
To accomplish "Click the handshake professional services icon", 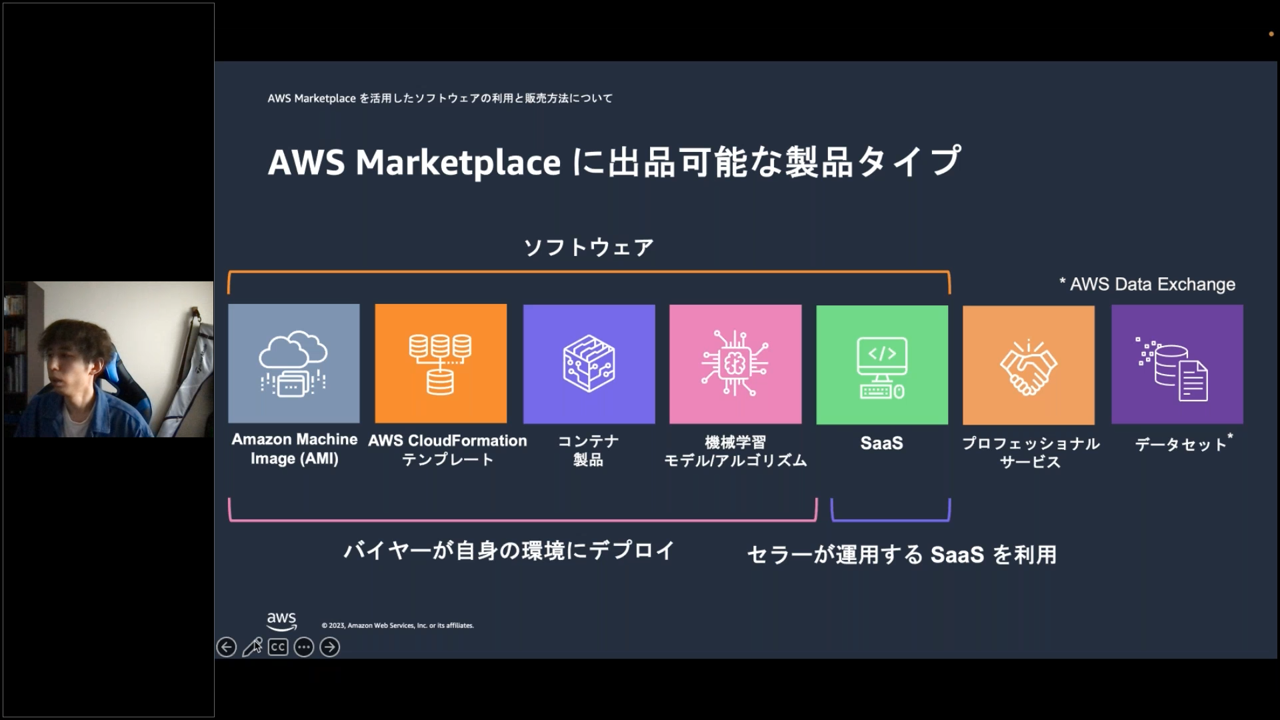I will (x=1029, y=364).
